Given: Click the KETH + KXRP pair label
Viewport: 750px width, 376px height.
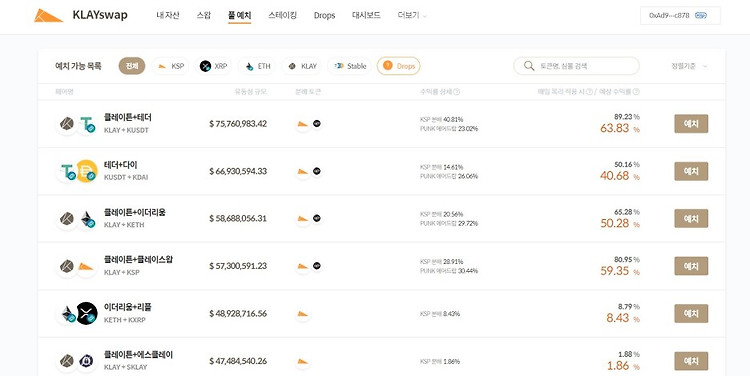Looking at the screenshot, I should pos(124,320).
